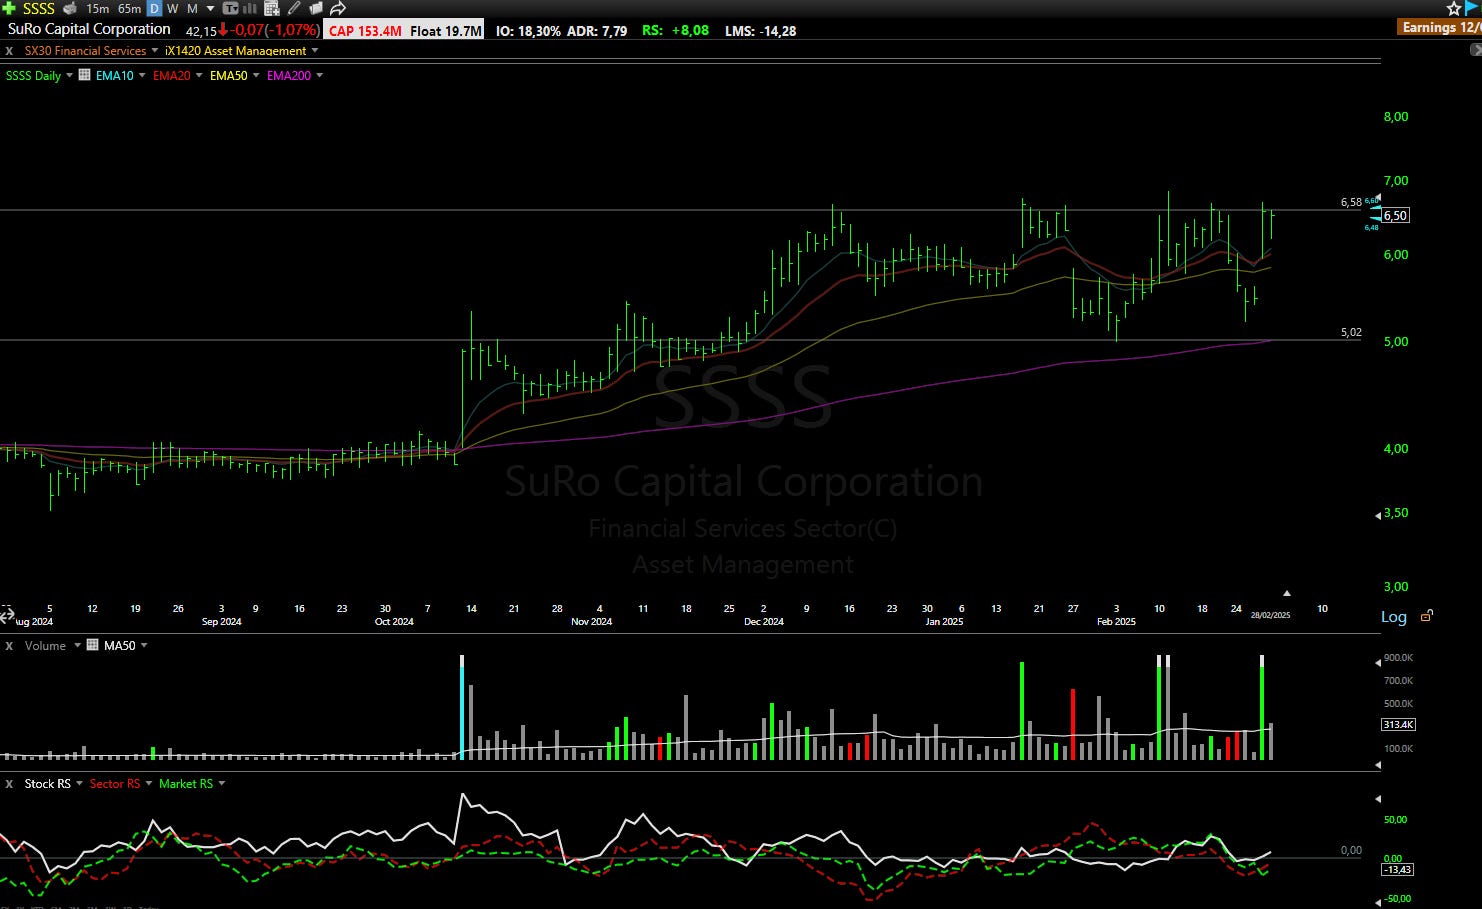Click the small arrow beside 3,50 on the price axis
The width and height of the screenshot is (1482, 909).
pyautogui.click(x=1378, y=515)
